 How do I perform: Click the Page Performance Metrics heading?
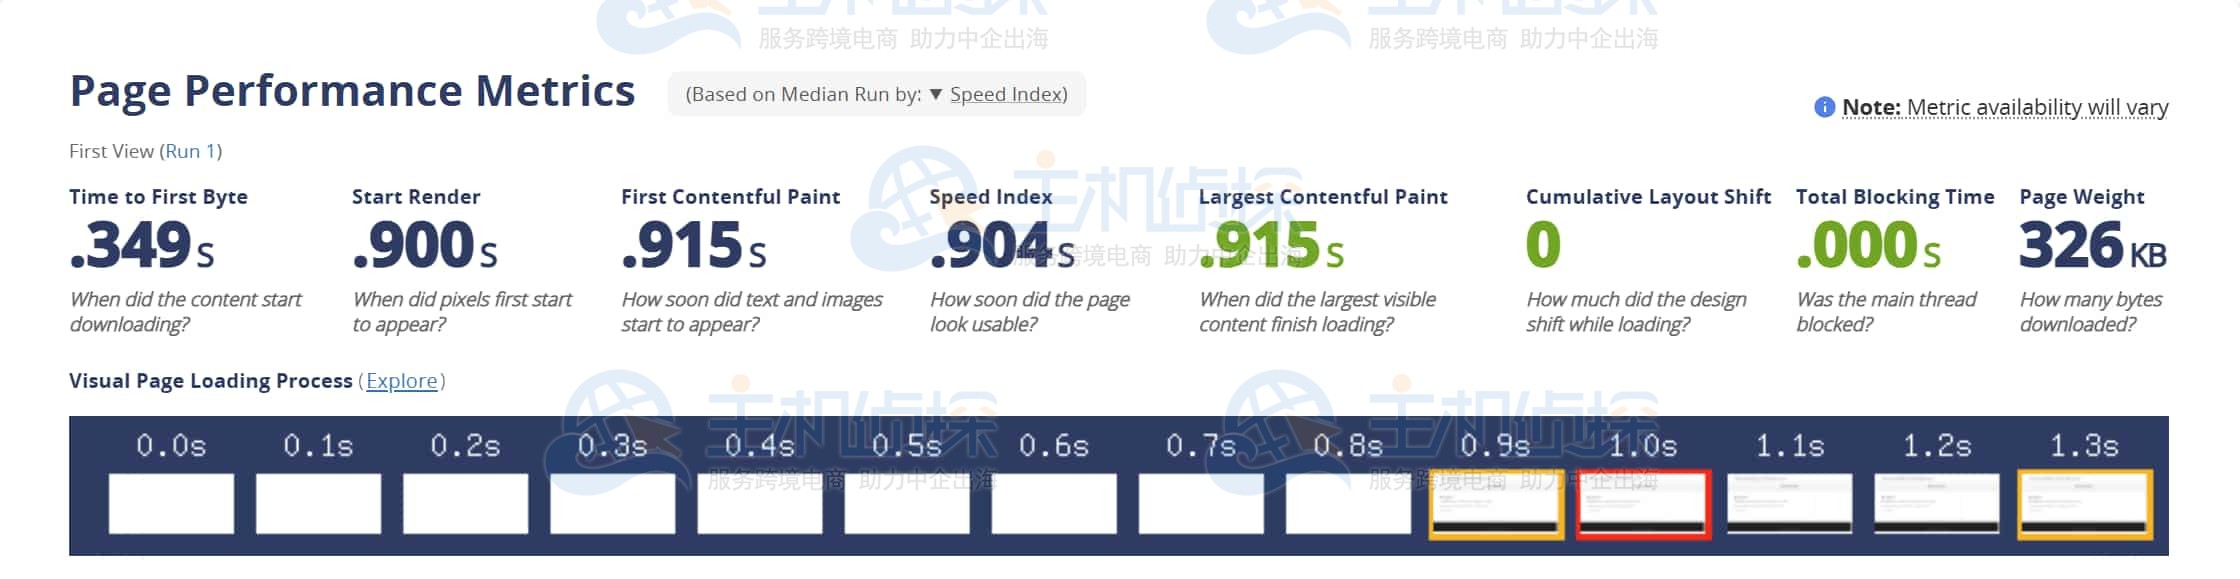352,91
